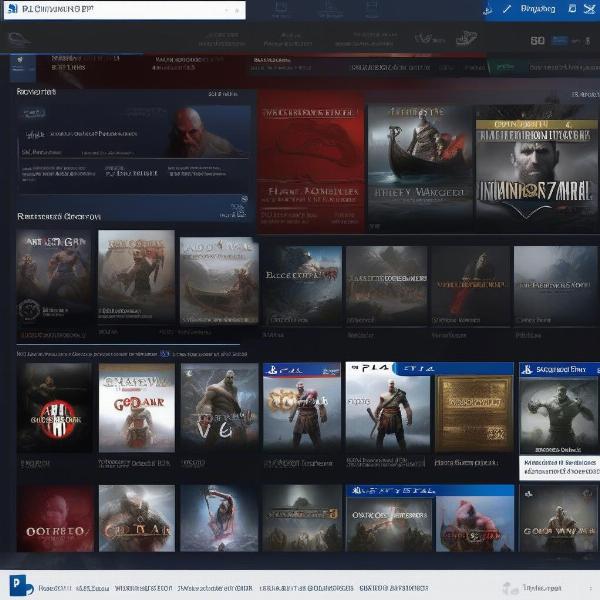Open the bottom-row cover with the gold logo
The height and width of the screenshot is (600, 600).
(137, 518)
